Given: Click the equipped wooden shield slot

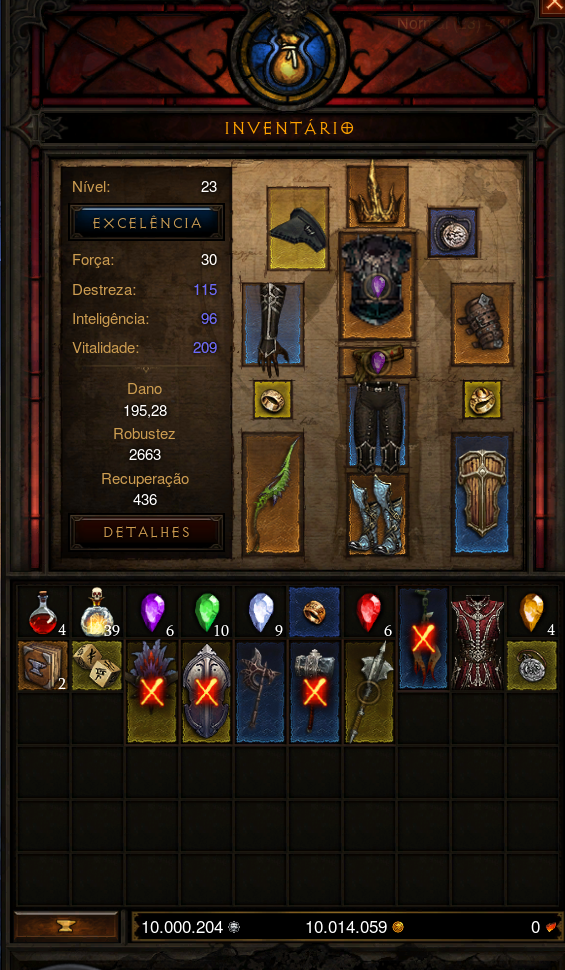Looking at the screenshot, I should [482, 493].
